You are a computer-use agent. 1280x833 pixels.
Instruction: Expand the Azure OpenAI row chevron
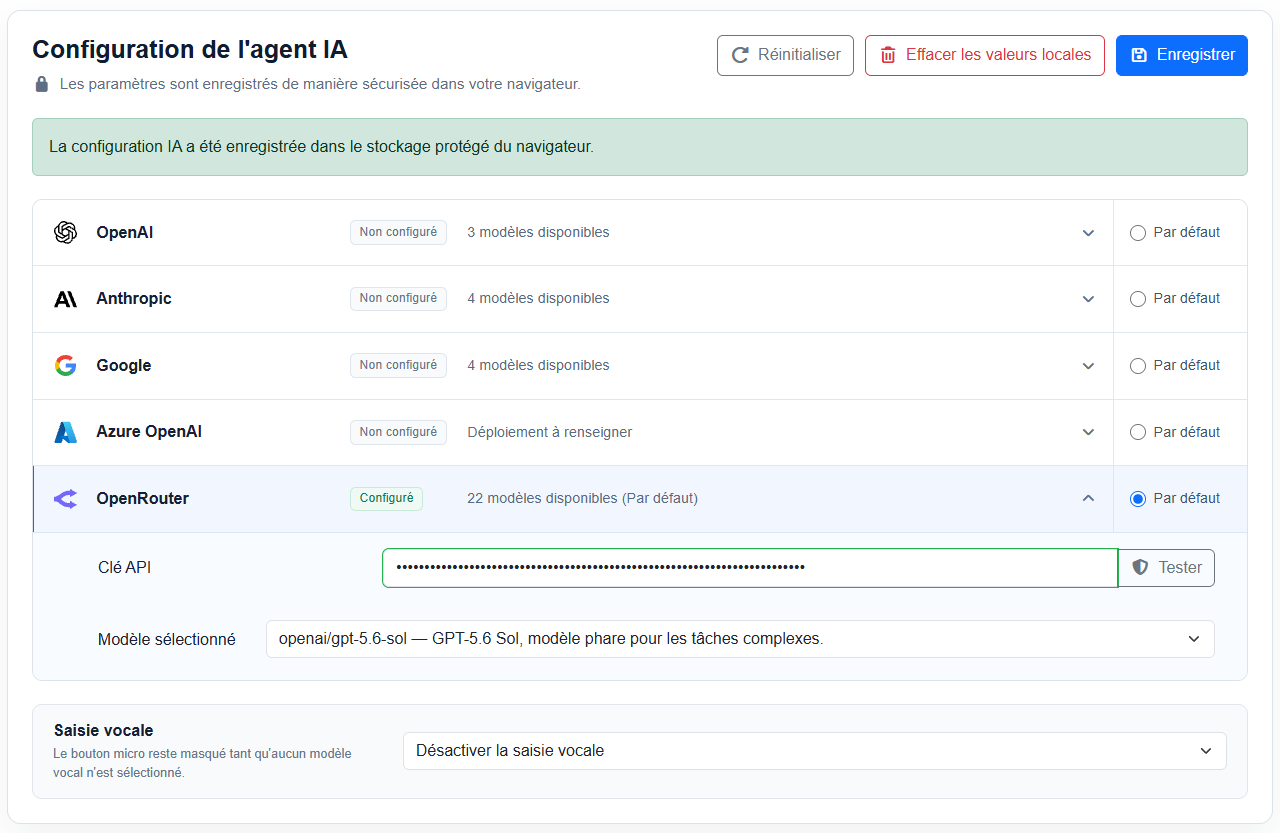(x=1088, y=433)
